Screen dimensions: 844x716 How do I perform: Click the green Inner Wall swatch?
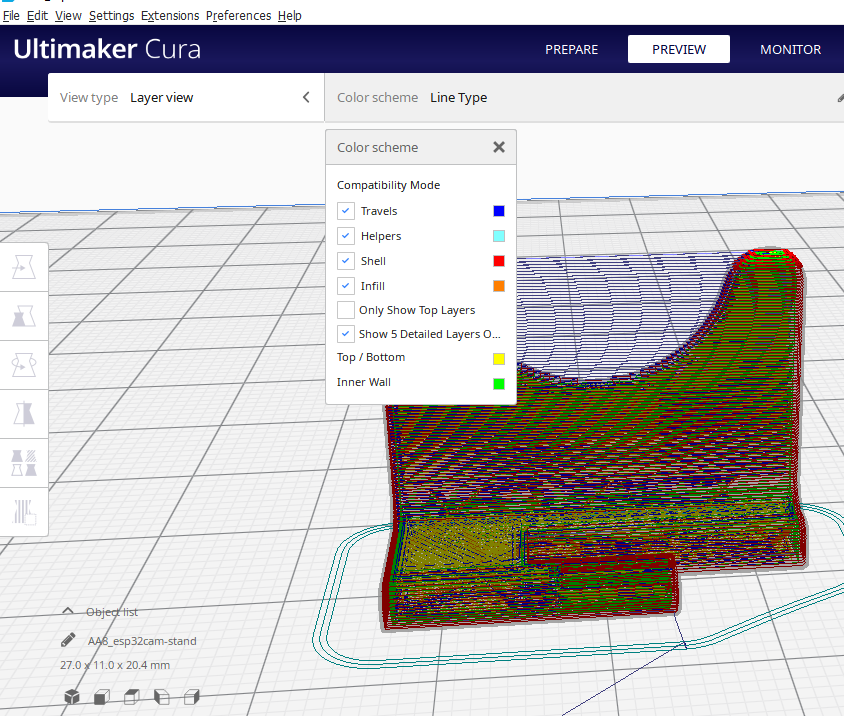[x=499, y=383]
